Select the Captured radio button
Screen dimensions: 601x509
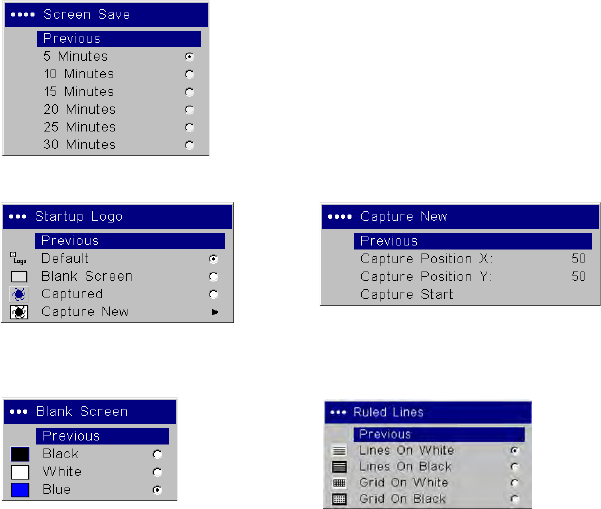pos(213,295)
